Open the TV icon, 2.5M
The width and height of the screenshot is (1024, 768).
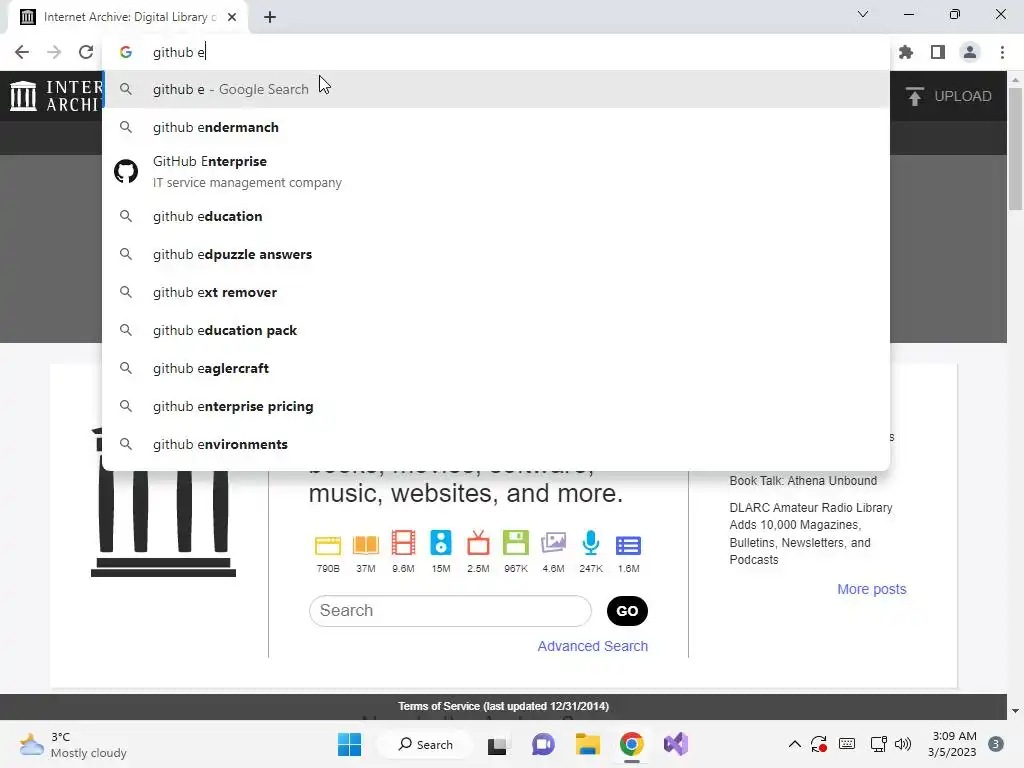tap(478, 543)
